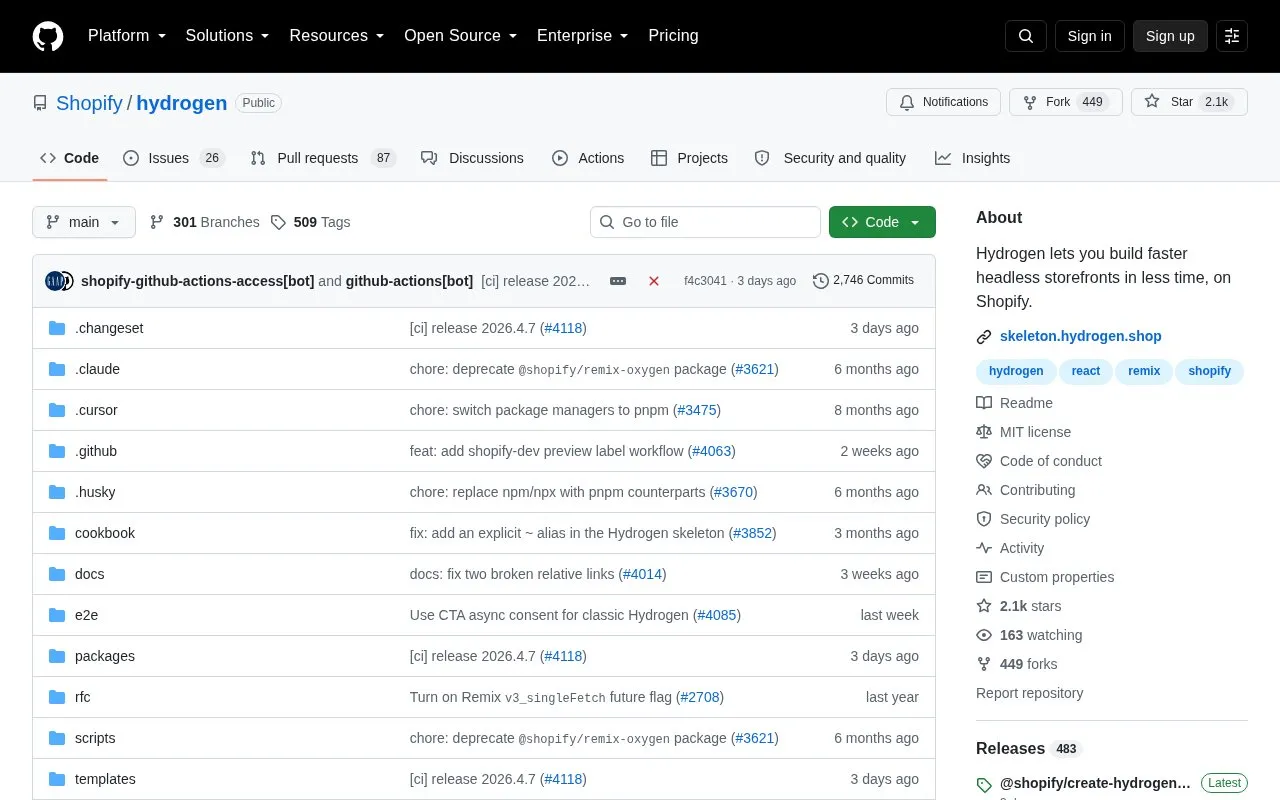The image size is (1280, 800).
Task: Click the shopify-github-actions-access bot avatar
Action: (54, 281)
